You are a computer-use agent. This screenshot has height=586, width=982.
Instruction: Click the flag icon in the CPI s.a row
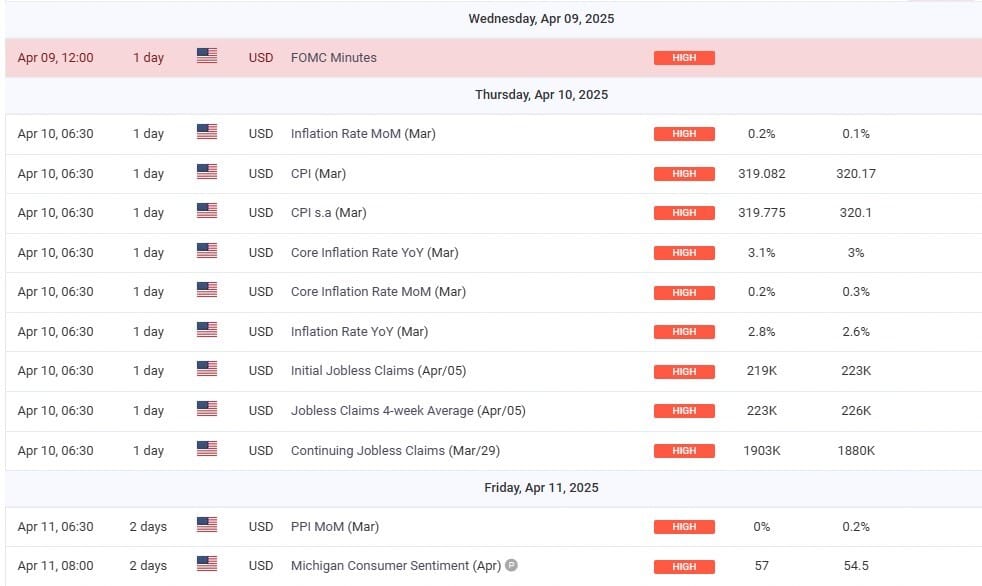click(x=207, y=212)
